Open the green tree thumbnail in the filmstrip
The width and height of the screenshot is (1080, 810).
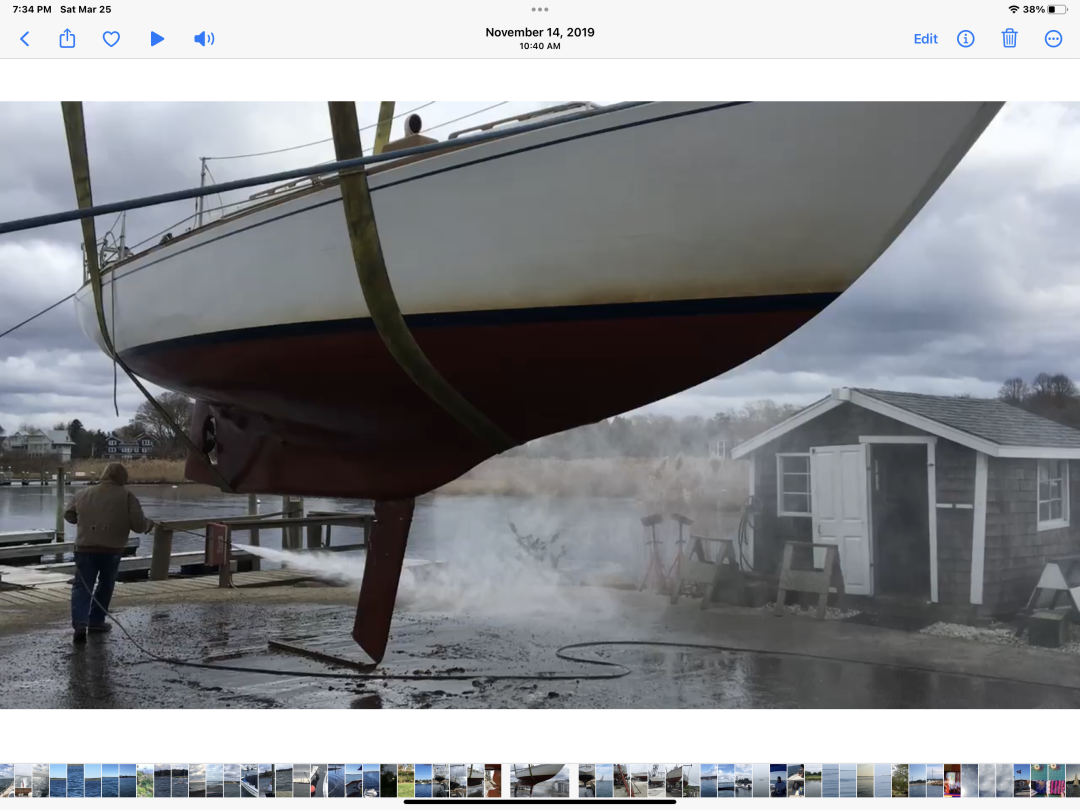(x=900, y=780)
